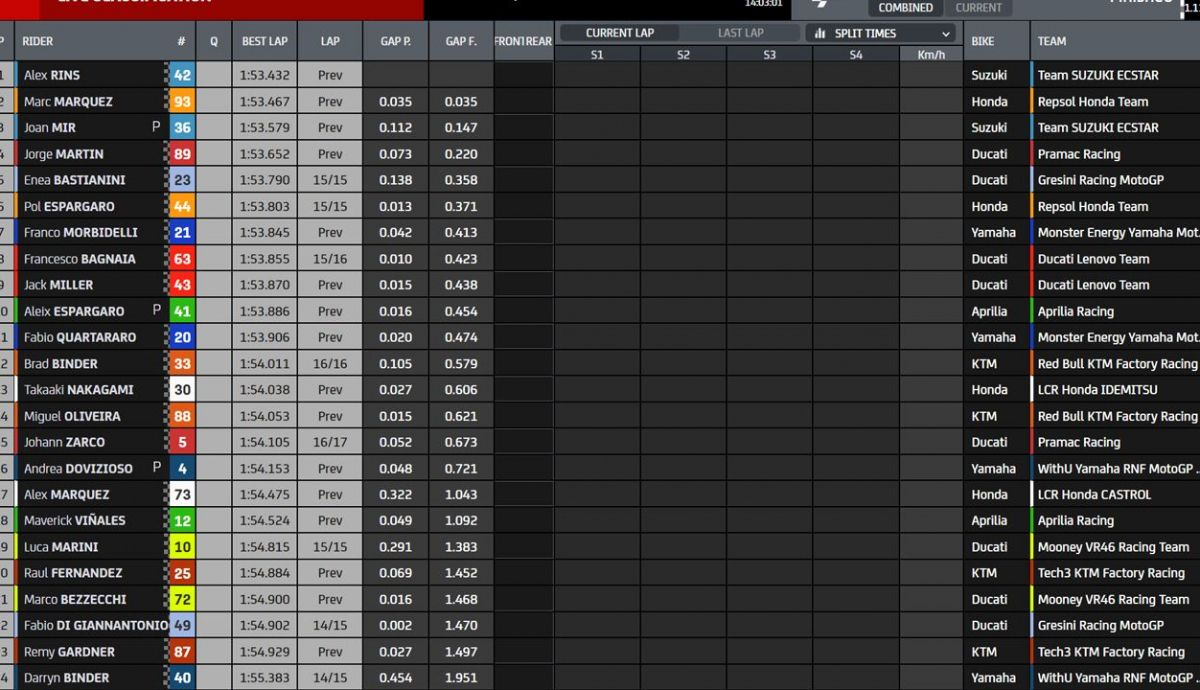The width and height of the screenshot is (1200, 690).
Task: Click the bar chart icon beside SPLIT TIMES
Action: coord(820,33)
